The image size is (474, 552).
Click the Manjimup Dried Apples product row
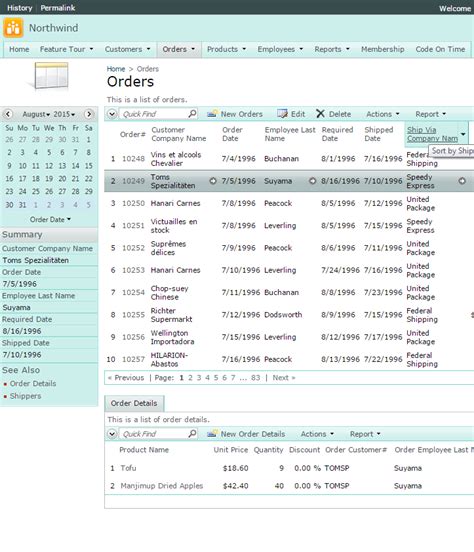289,486
